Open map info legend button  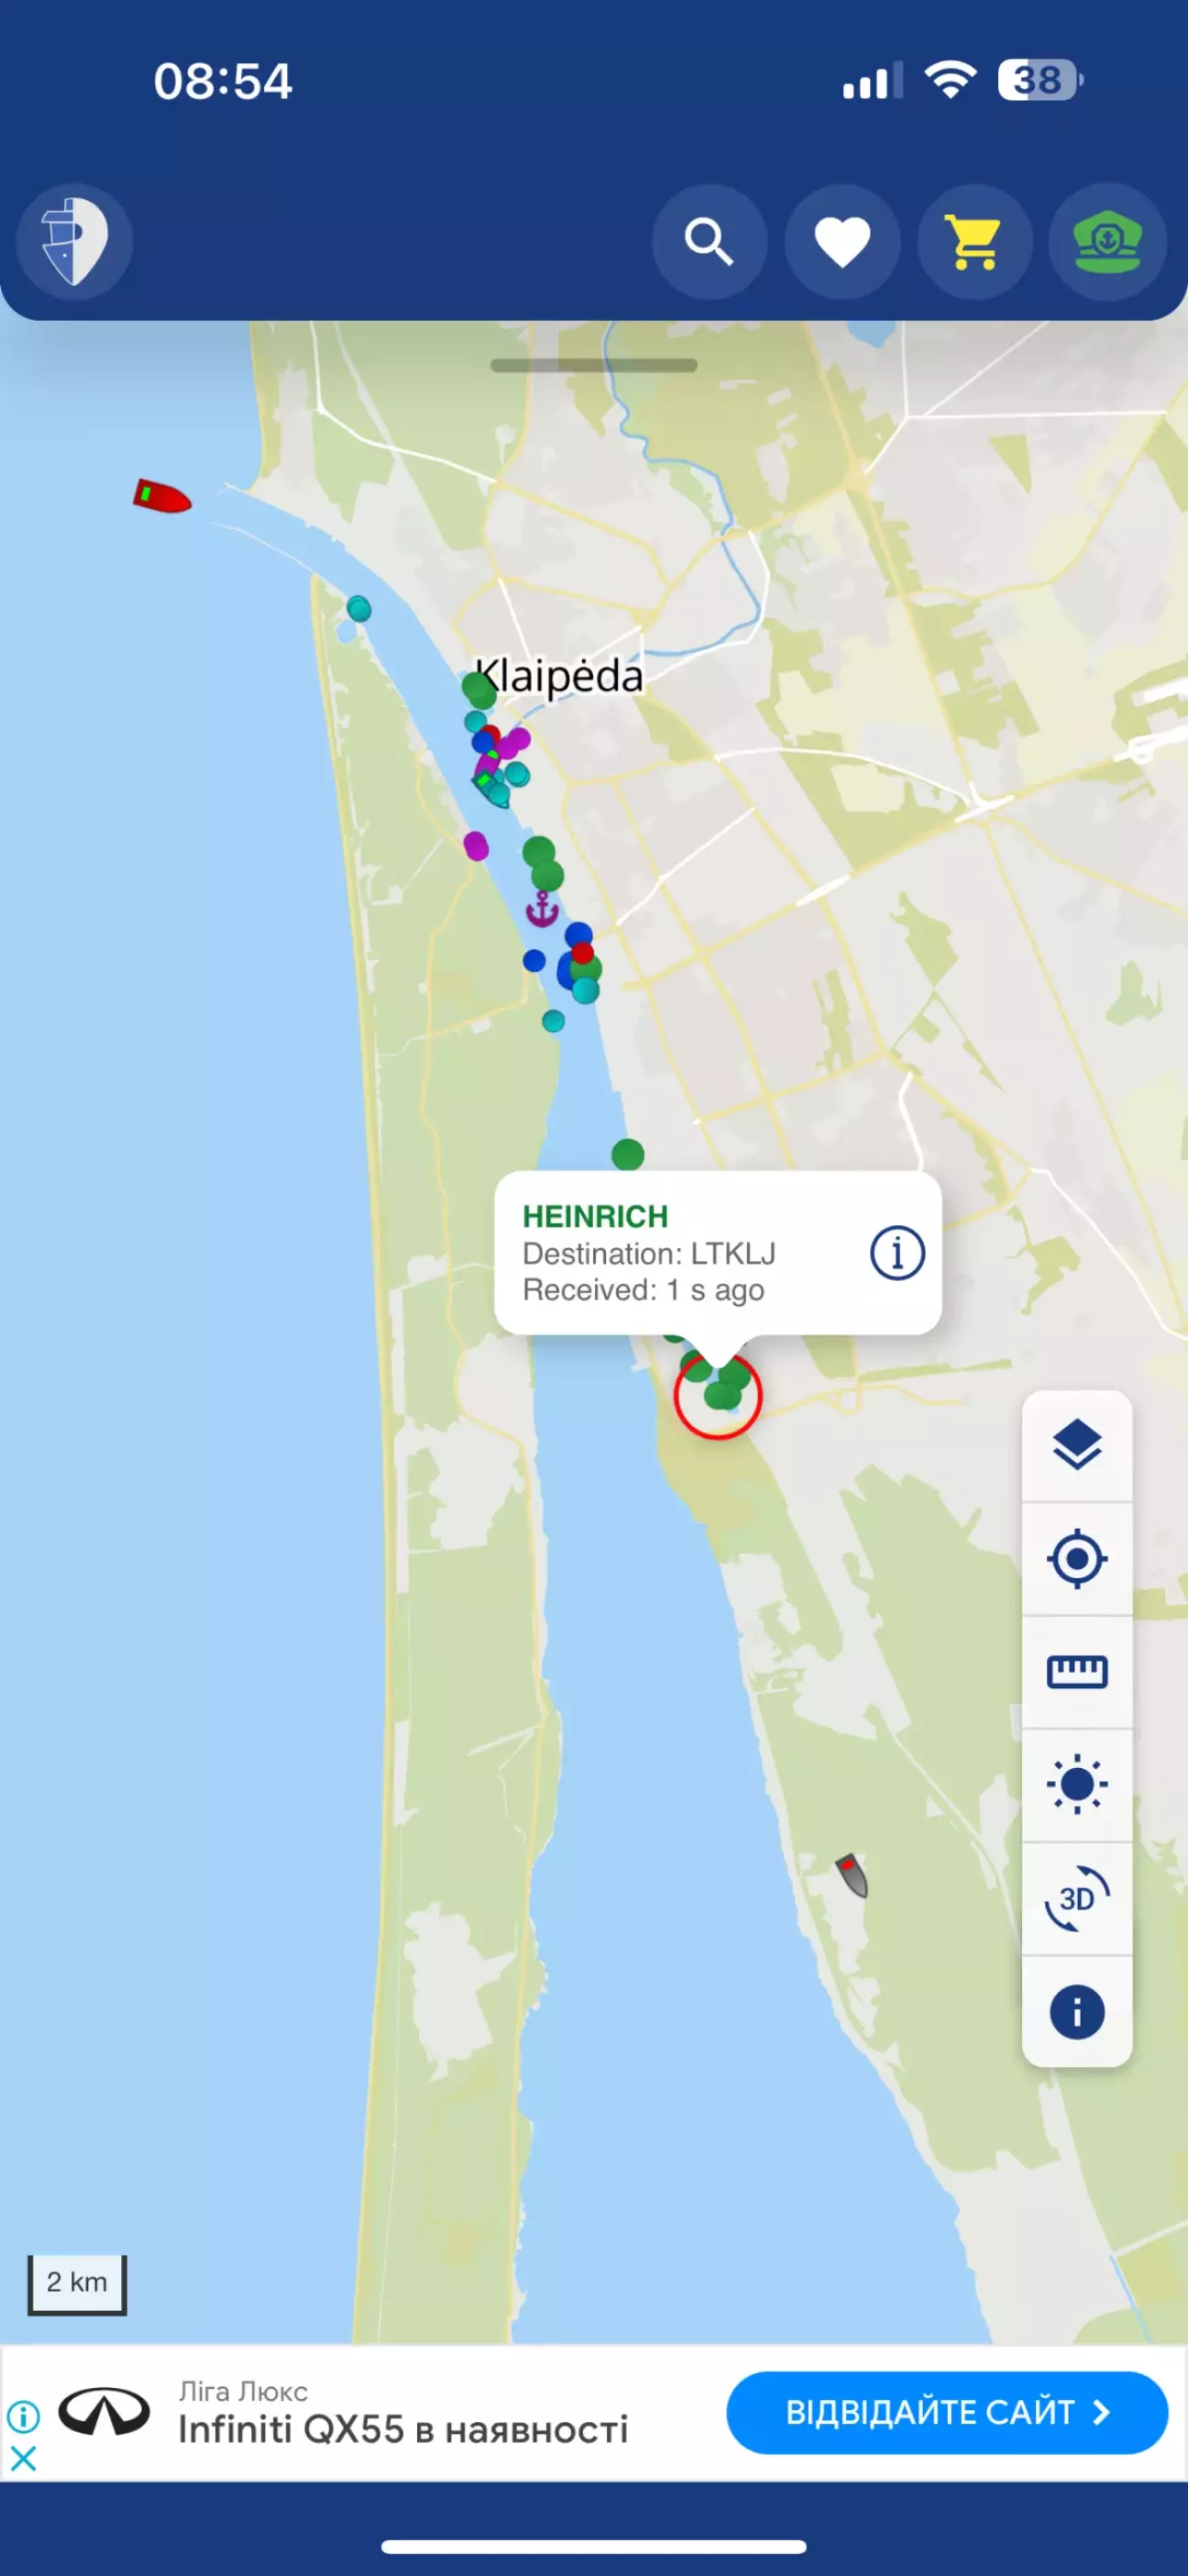click(1077, 2011)
